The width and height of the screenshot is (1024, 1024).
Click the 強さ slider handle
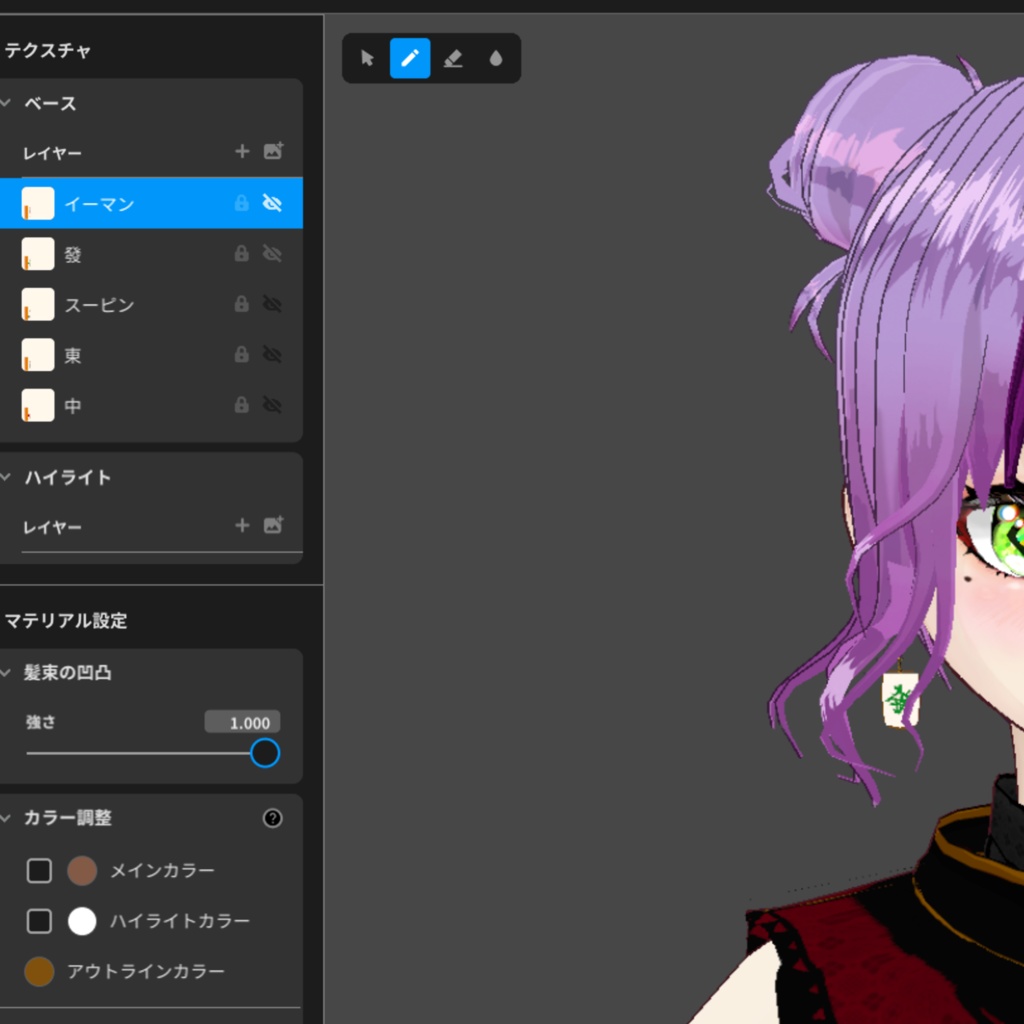click(x=264, y=753)
